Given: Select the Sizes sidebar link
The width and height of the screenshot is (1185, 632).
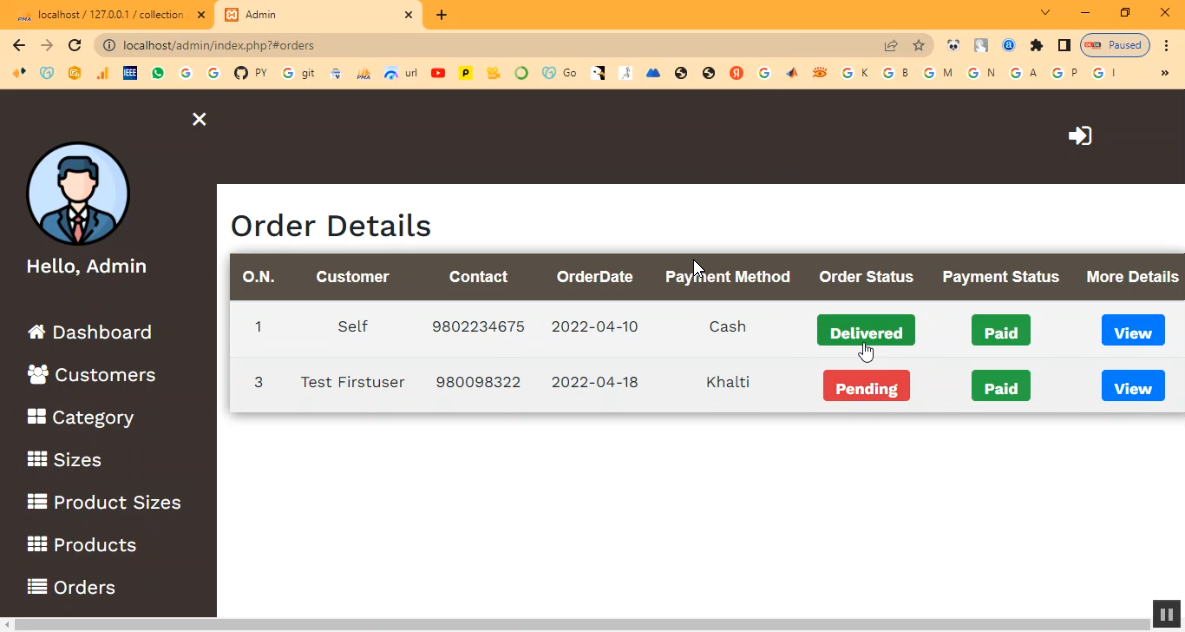Looking at the screenshot, I should [x=65, y=460].
